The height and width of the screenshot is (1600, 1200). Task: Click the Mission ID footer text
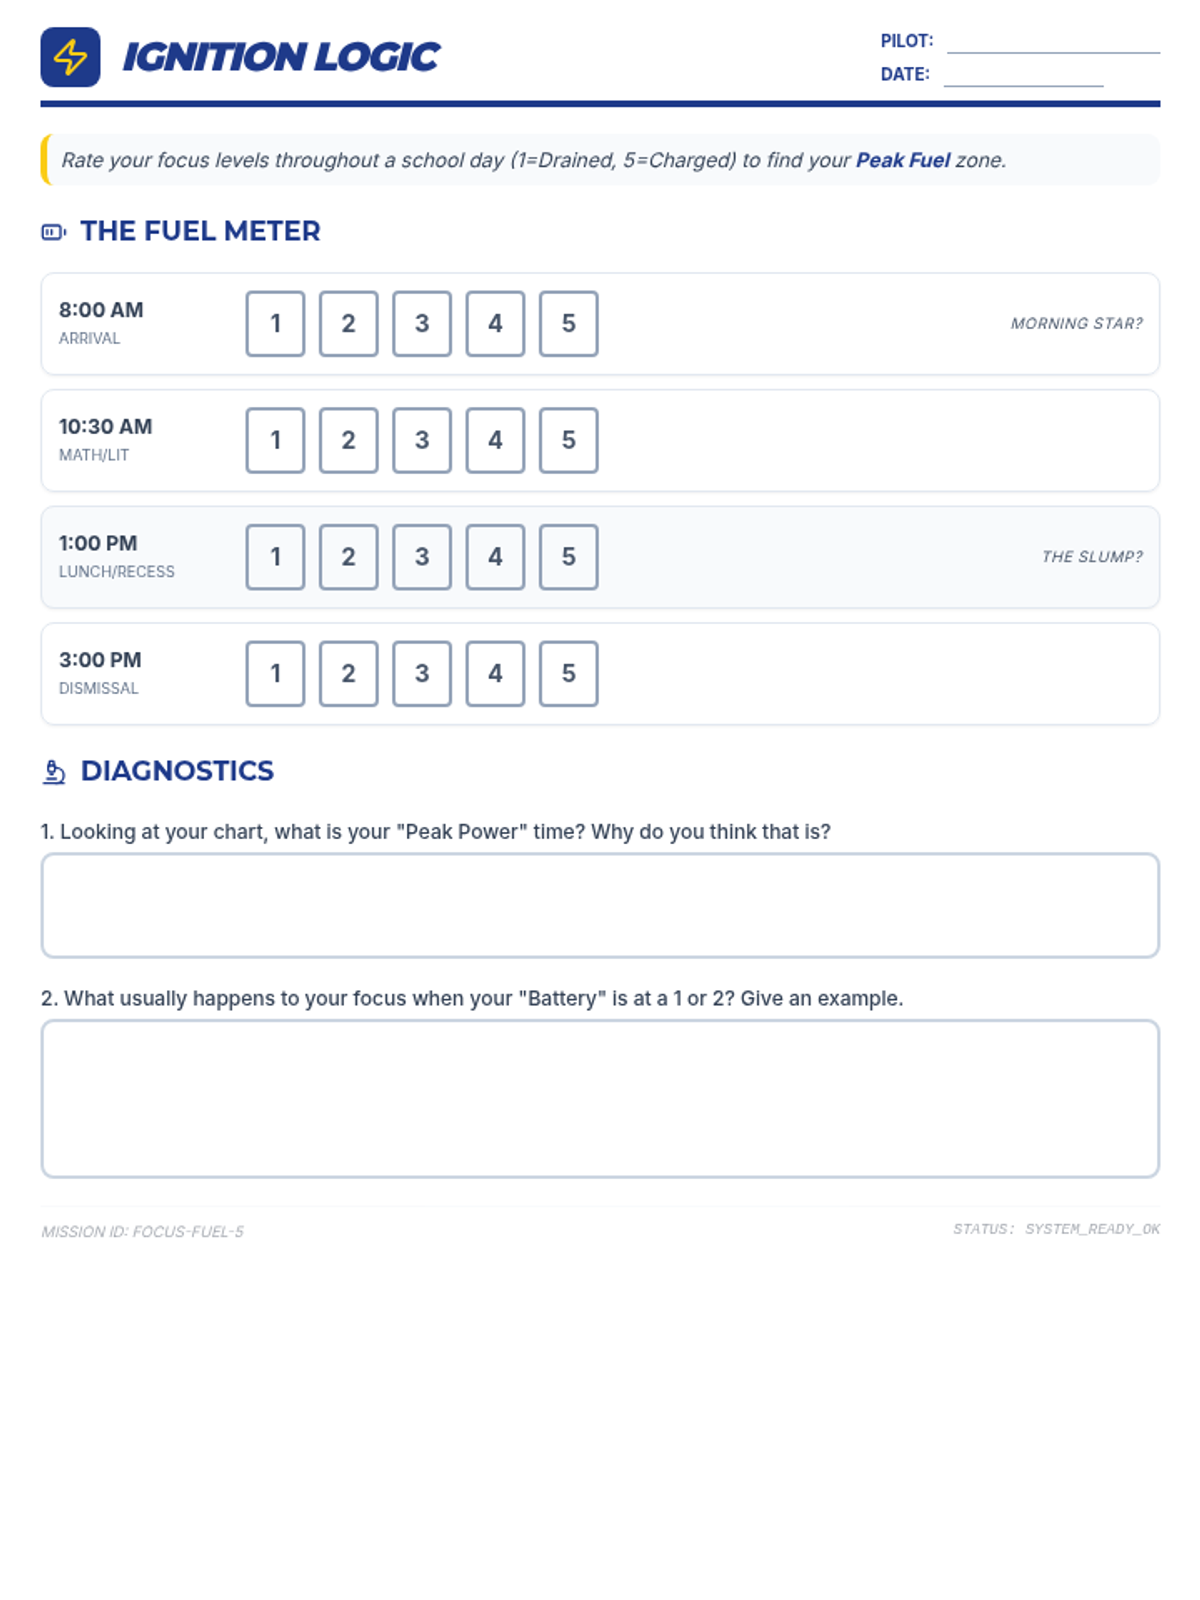click(x=142, y=1232)
